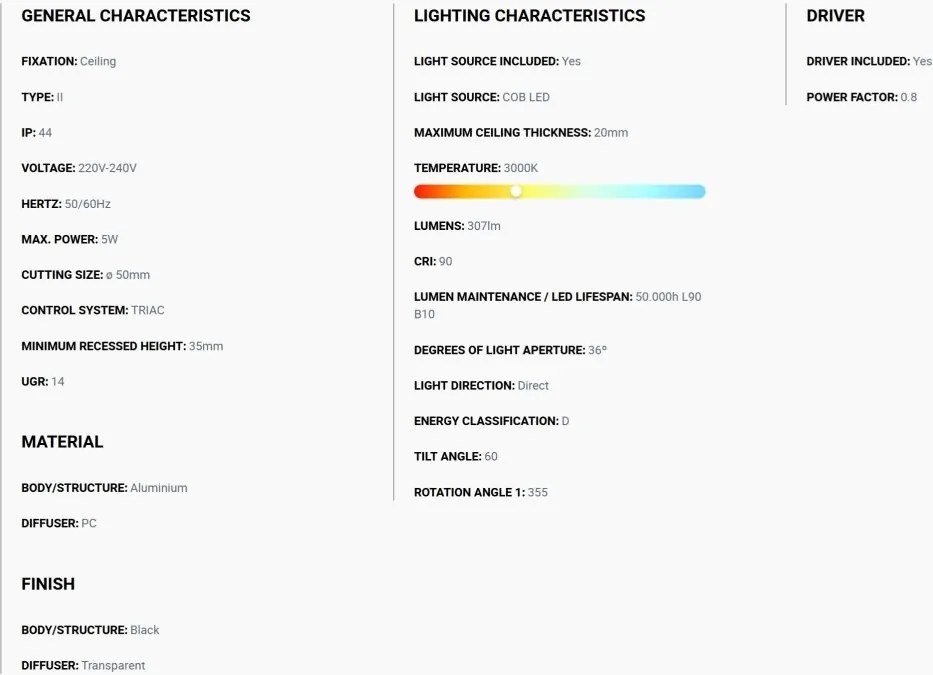
Task: Click the Cutting Size 50mm entry
Action: pos(86,275)
